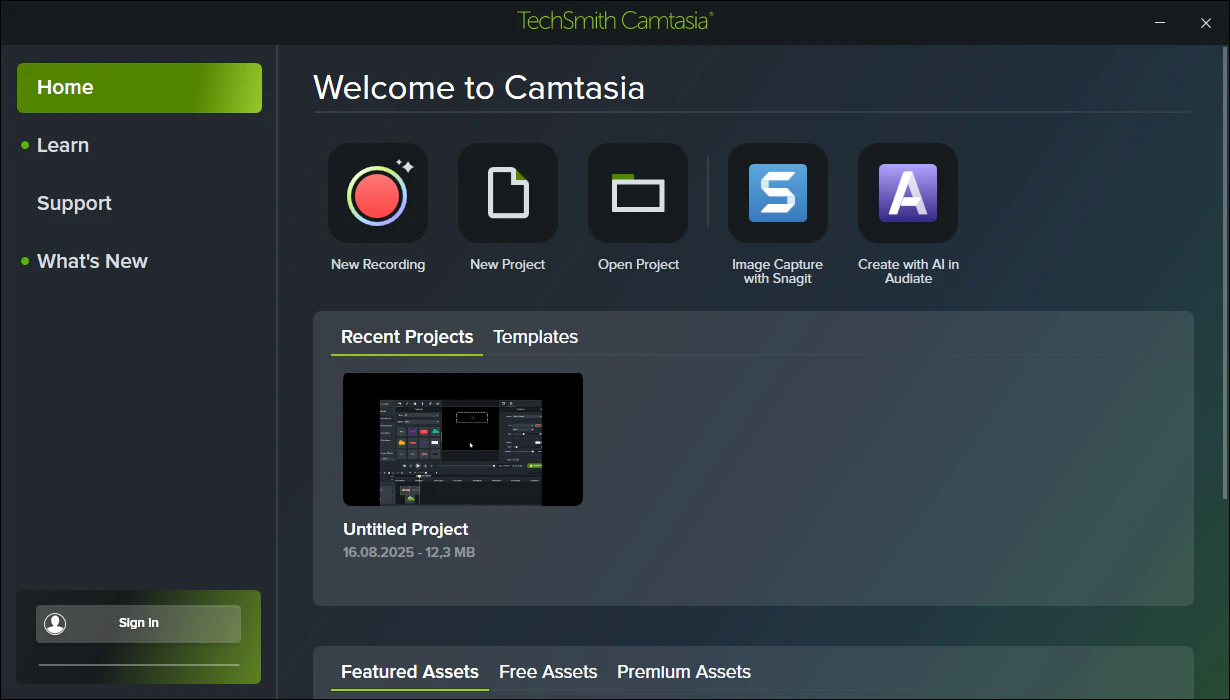Open What's New in the sidebar
1230x700 pixels.
92,261
